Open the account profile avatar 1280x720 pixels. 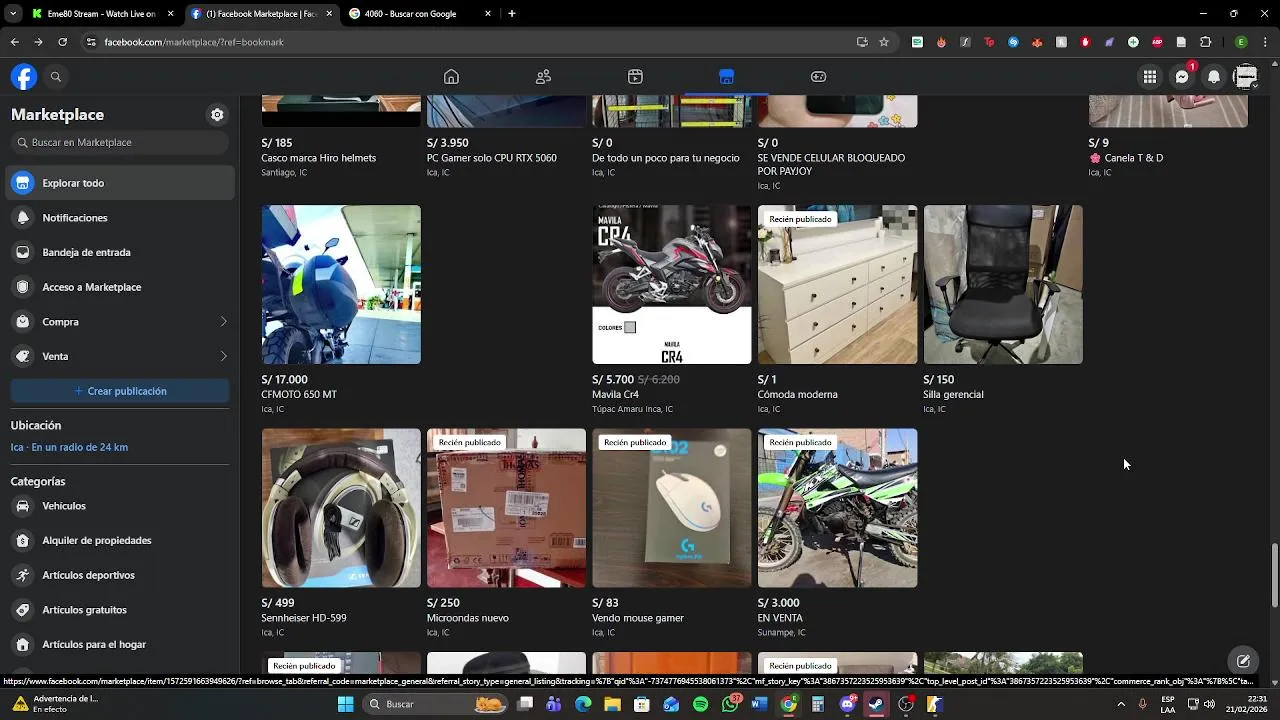pos(1245,77)
